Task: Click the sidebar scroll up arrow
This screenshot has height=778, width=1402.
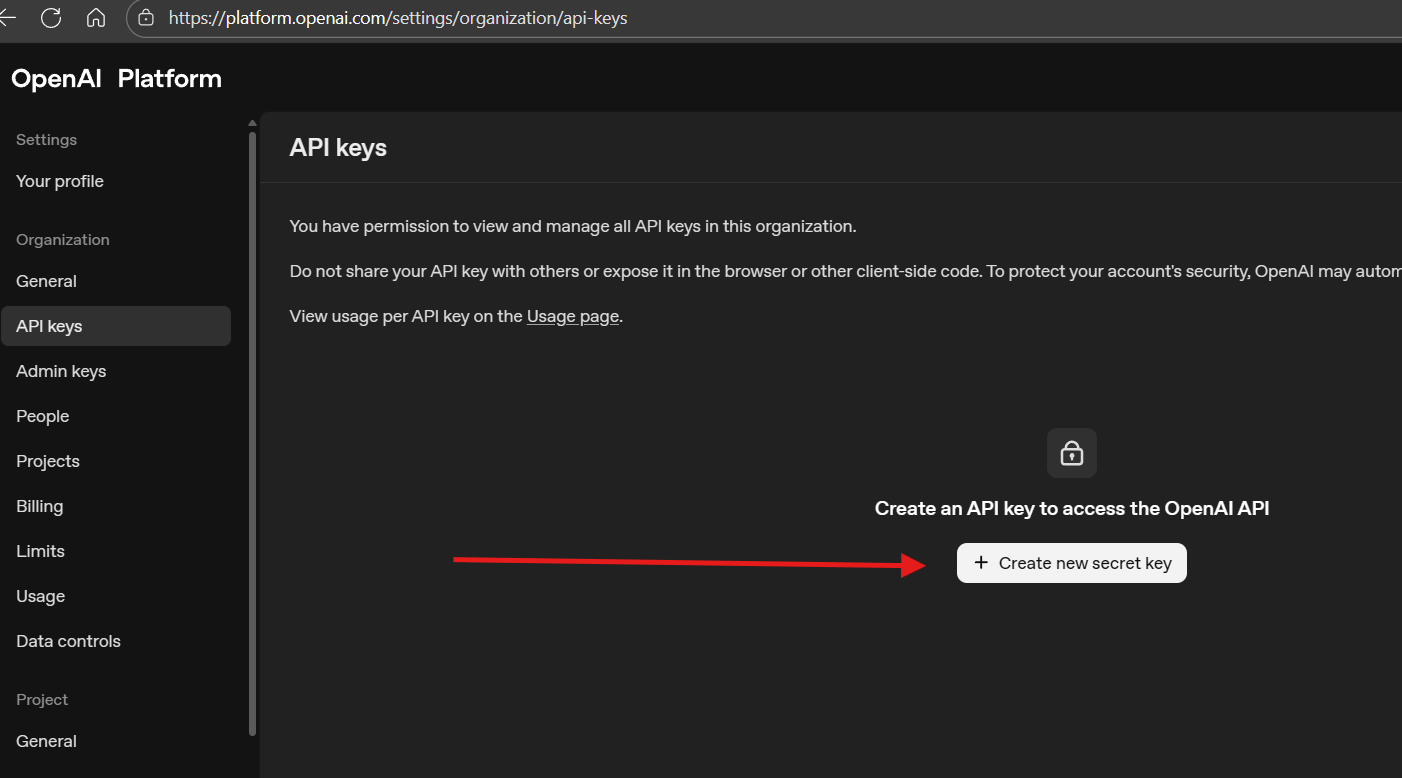Action: (x=252, y=123)
